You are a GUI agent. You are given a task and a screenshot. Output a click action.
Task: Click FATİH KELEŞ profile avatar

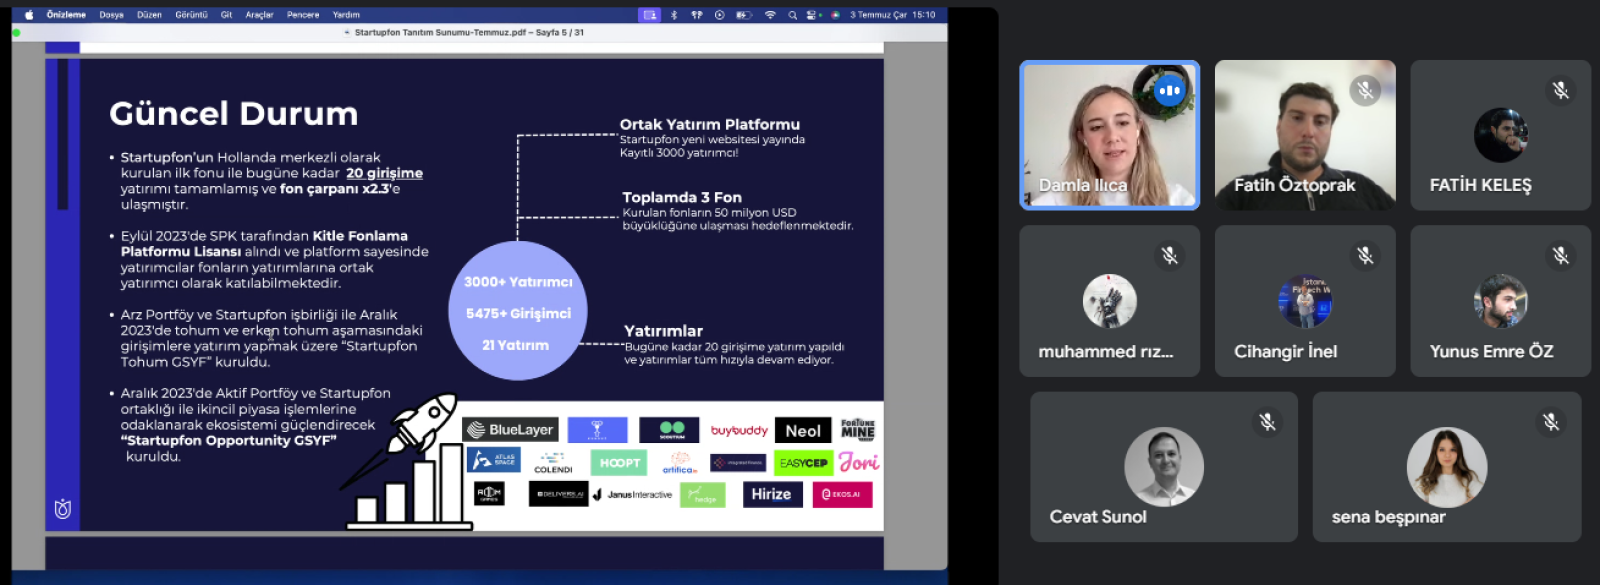[1501, 135]
